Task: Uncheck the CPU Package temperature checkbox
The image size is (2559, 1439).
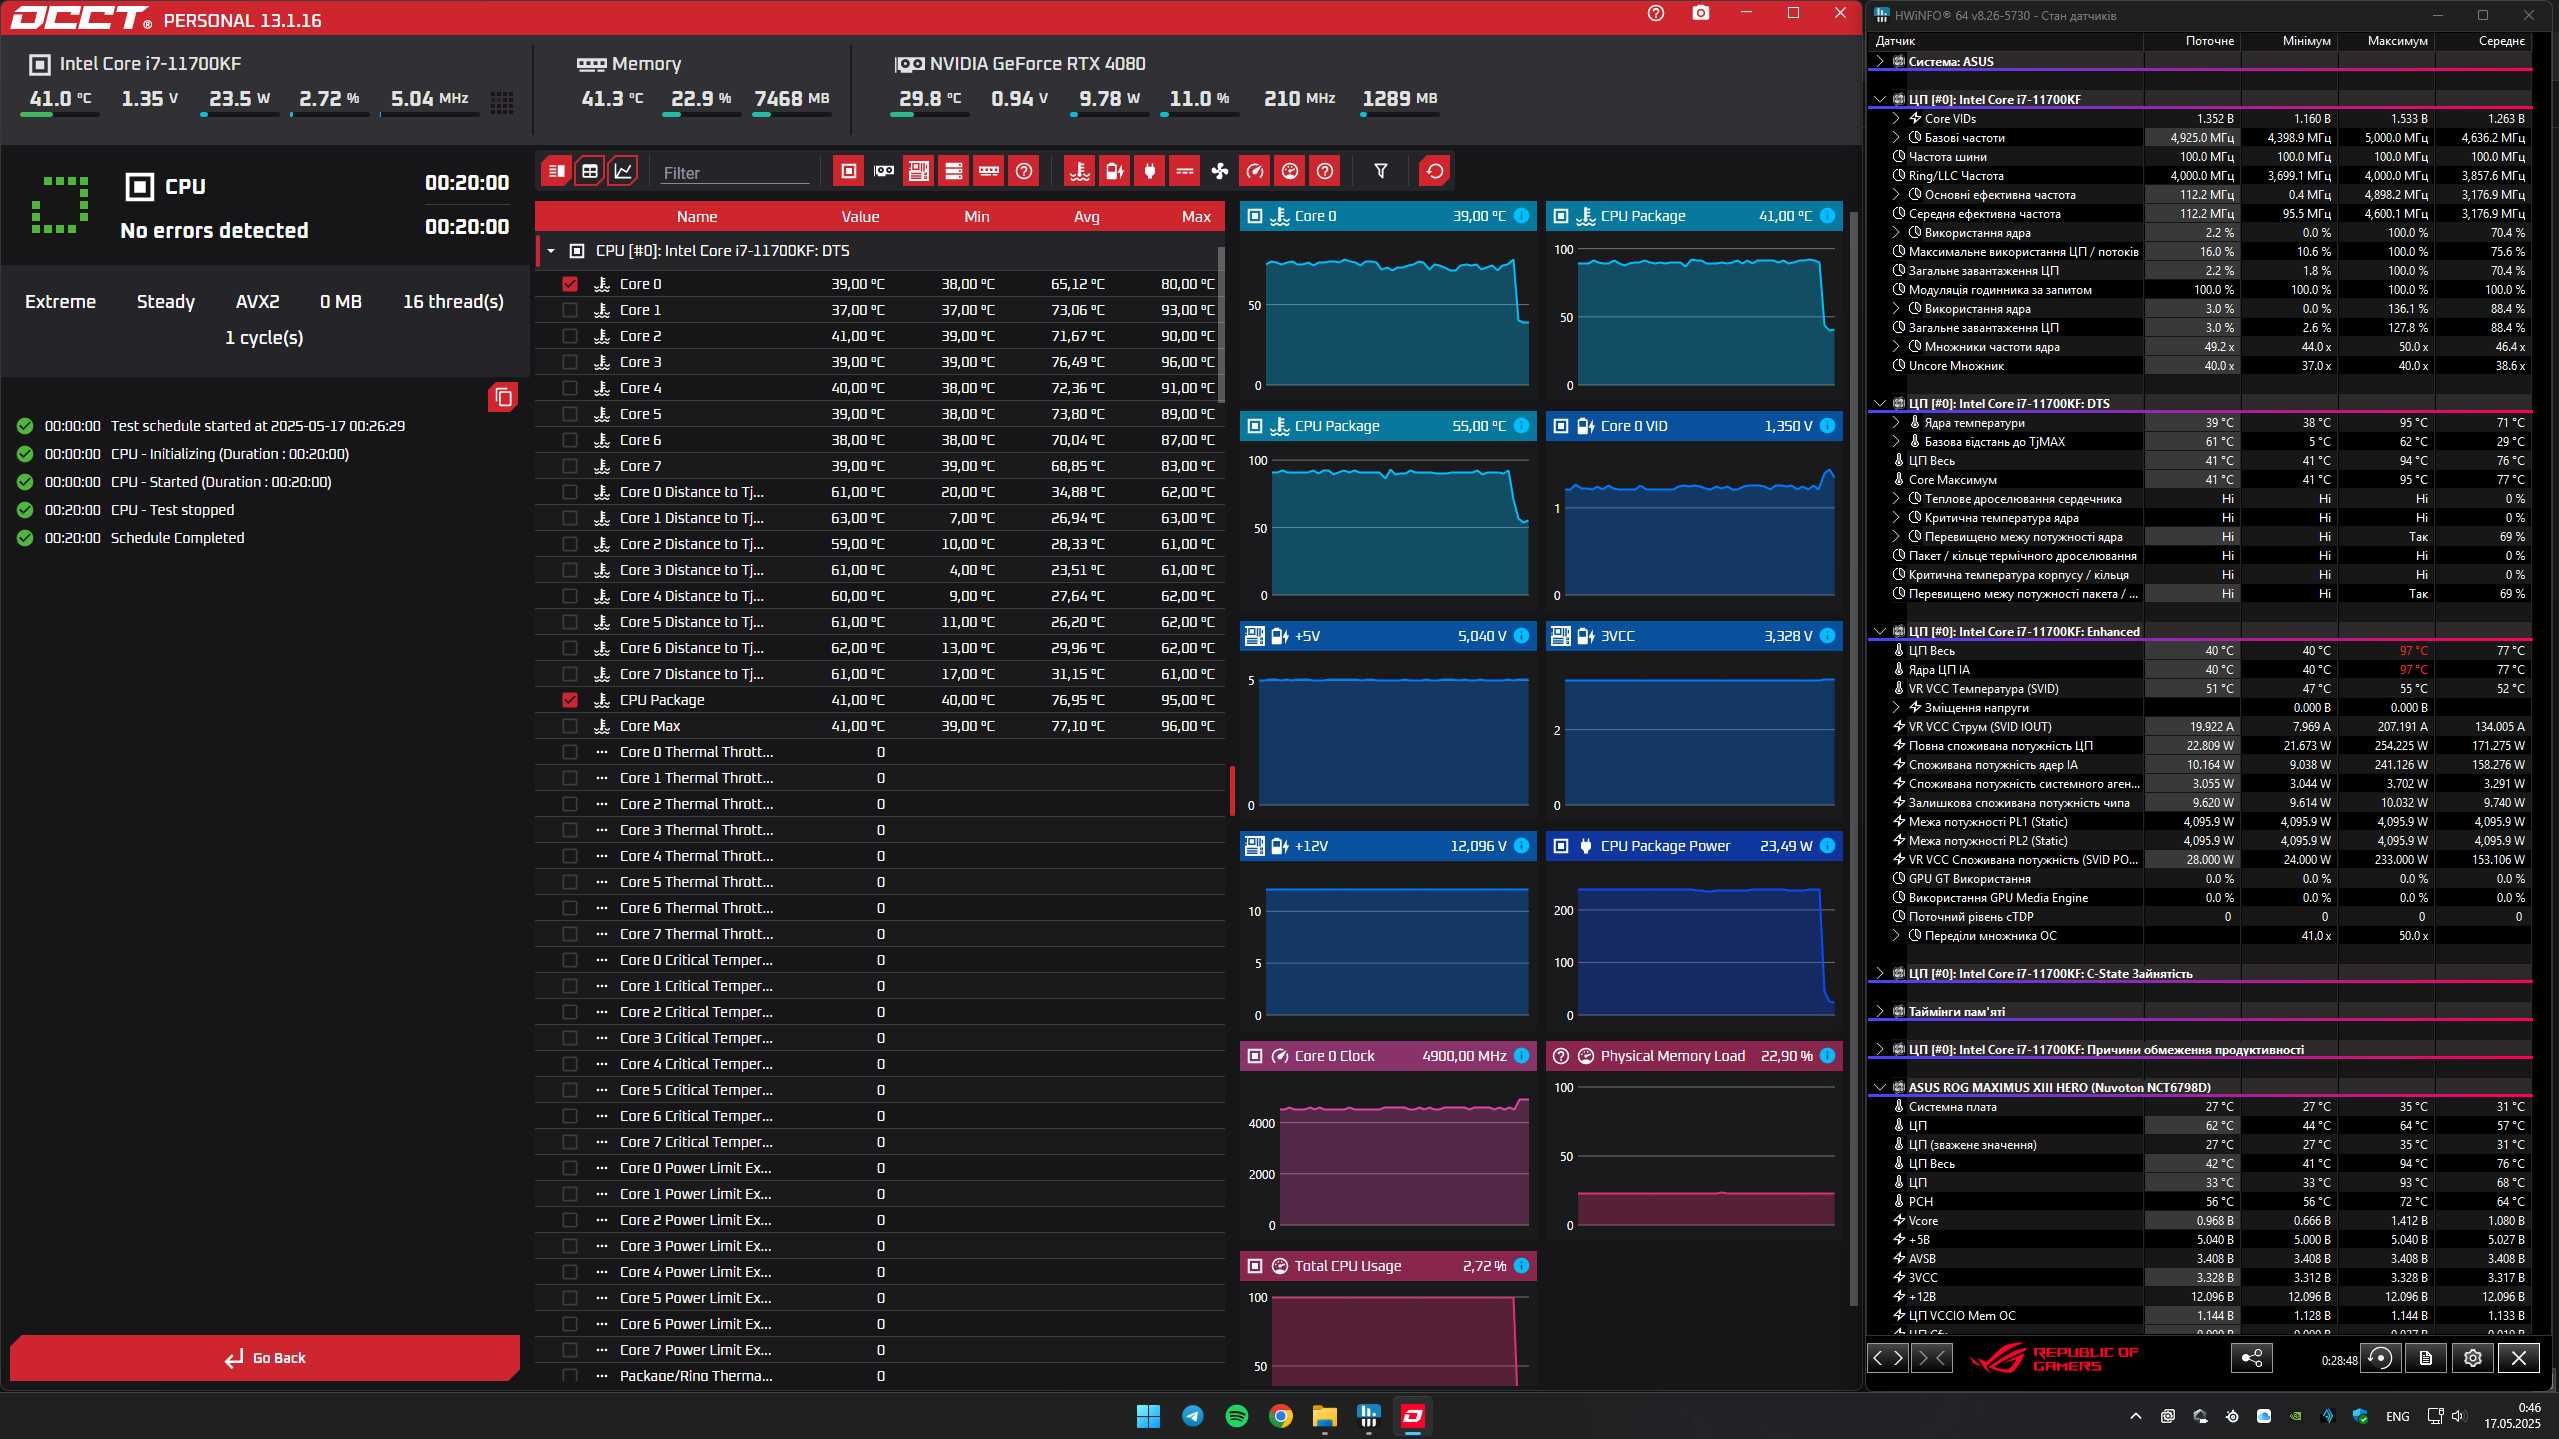Action: coord(570,700)
